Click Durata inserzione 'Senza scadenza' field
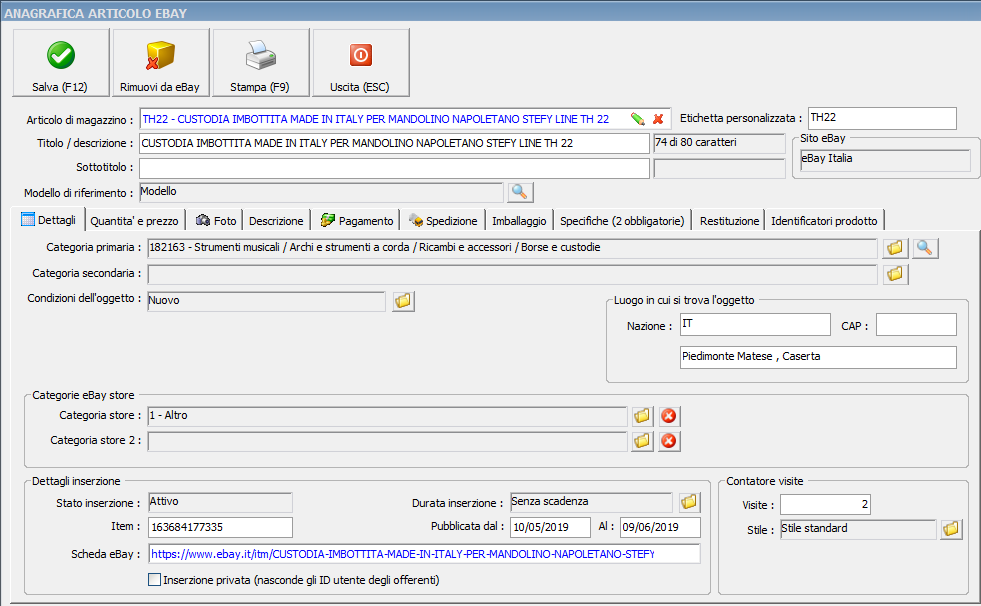The height and width of the screenshot is (606, 981). coord(591,502)
